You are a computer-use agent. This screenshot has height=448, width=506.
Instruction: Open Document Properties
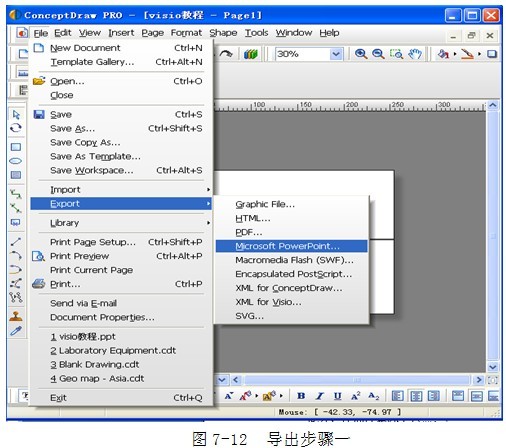(x=122, y=317)
